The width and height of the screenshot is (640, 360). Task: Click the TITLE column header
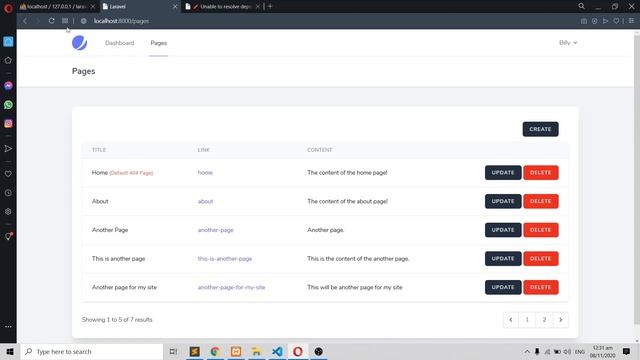pyautogui.click(x=99, y=150)
